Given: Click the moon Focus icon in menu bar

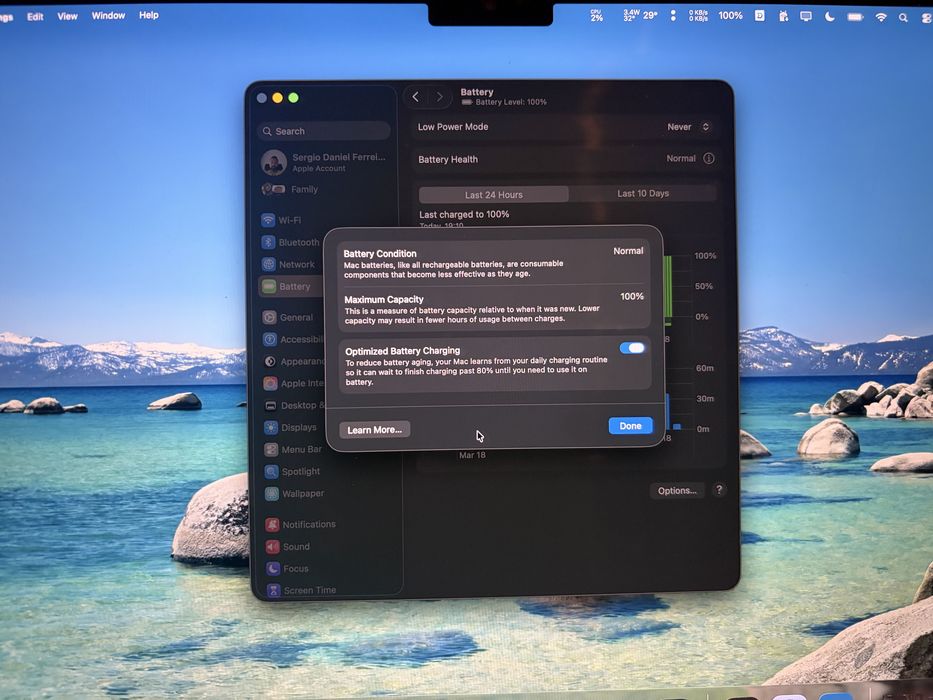Looking at the screenshot, I should 829,17.
